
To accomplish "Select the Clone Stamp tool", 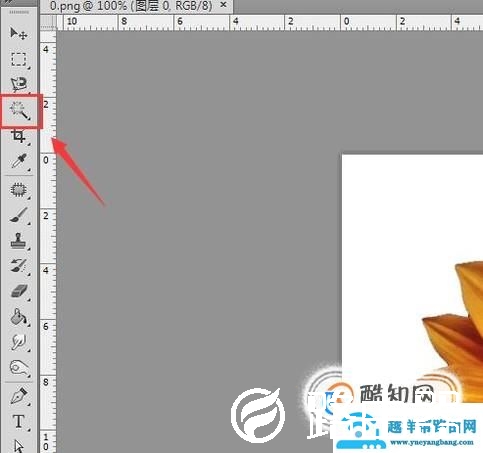I will (18, 241).
